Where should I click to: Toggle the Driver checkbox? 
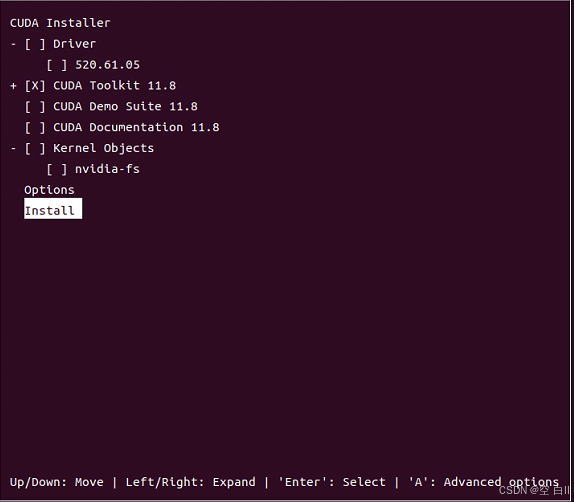35,44
